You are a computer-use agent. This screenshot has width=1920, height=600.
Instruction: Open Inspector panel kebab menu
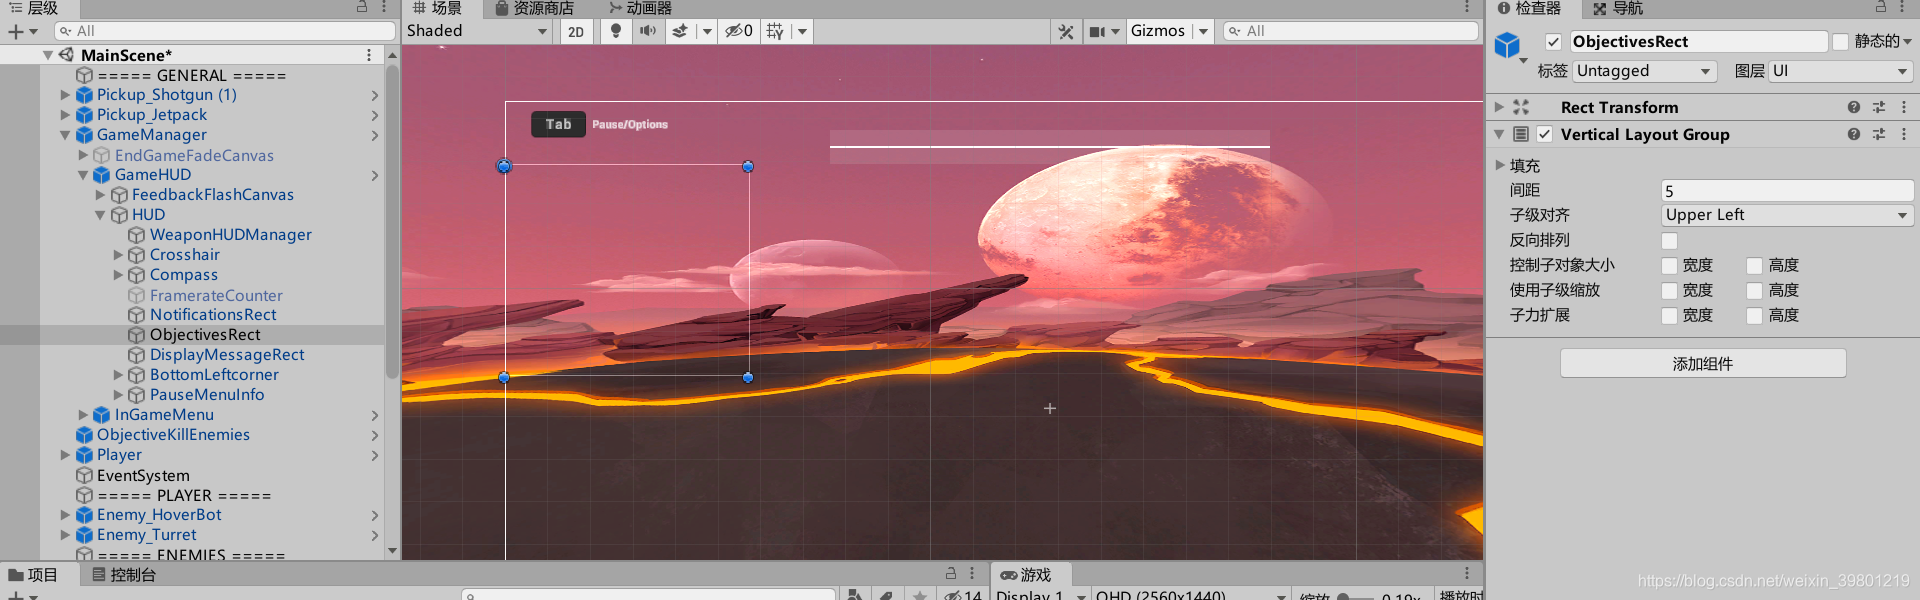[x=1904, y=7]
